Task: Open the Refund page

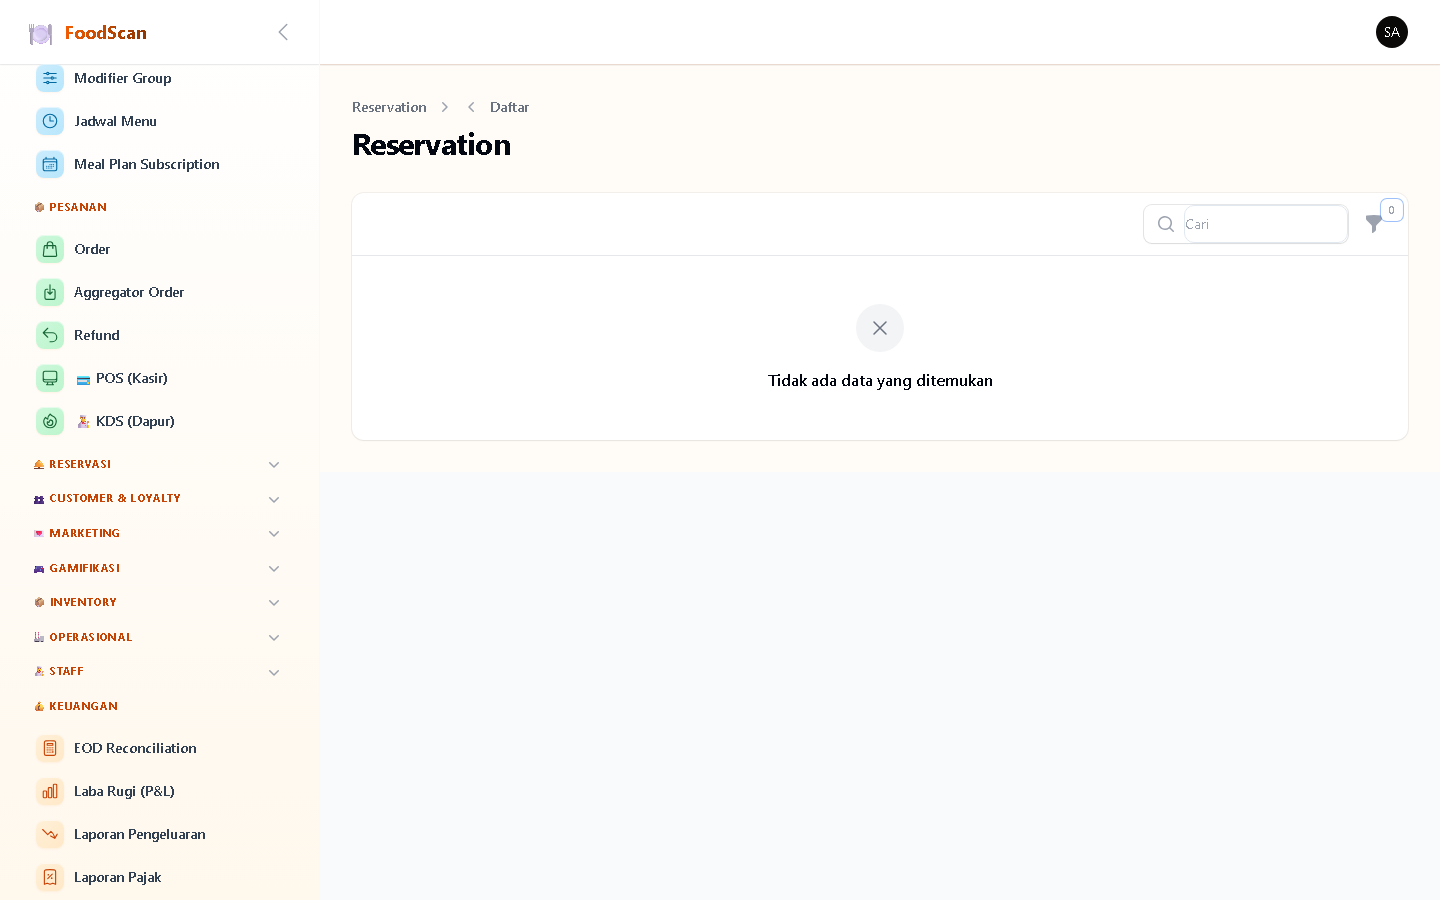Action: coord(158,335)
